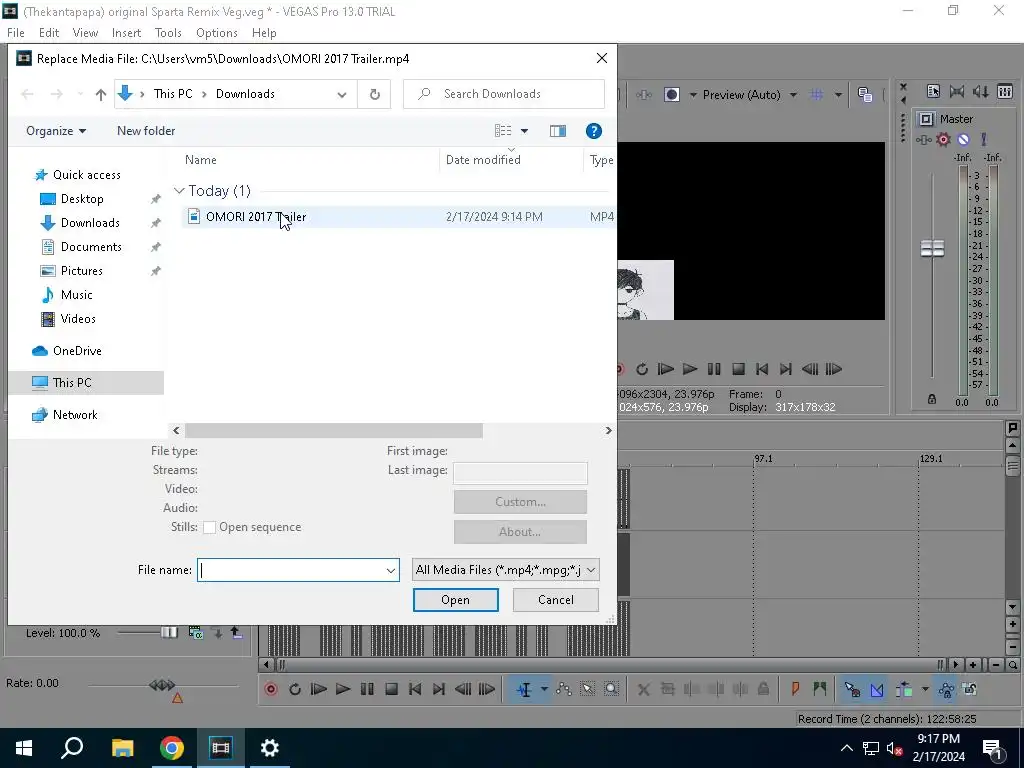Toggle Lock Envelopes to Events

click(x=946, y=689)
